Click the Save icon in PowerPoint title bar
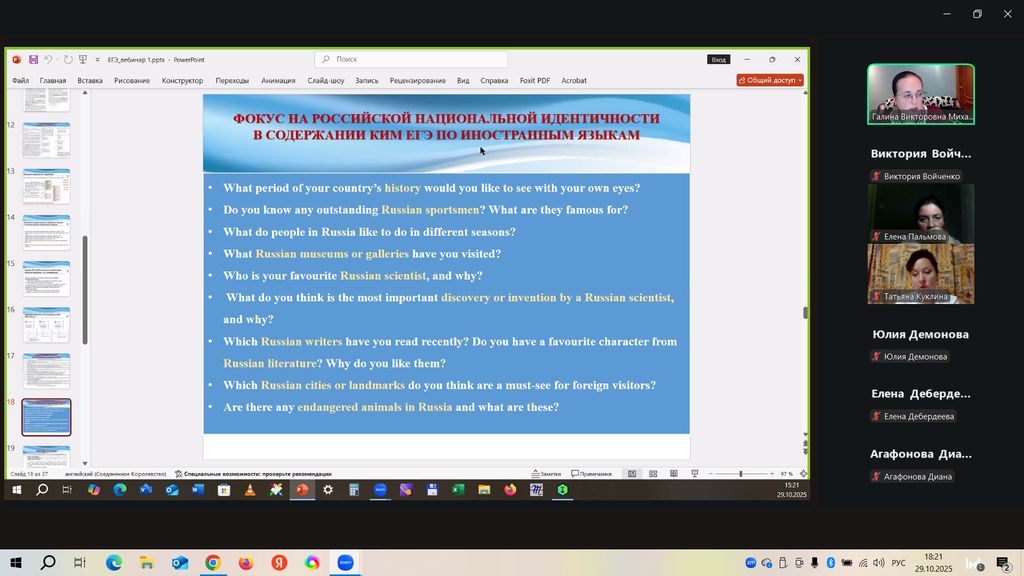The height and width of the screenshot is (576, 1024). [x=33, y=60]
